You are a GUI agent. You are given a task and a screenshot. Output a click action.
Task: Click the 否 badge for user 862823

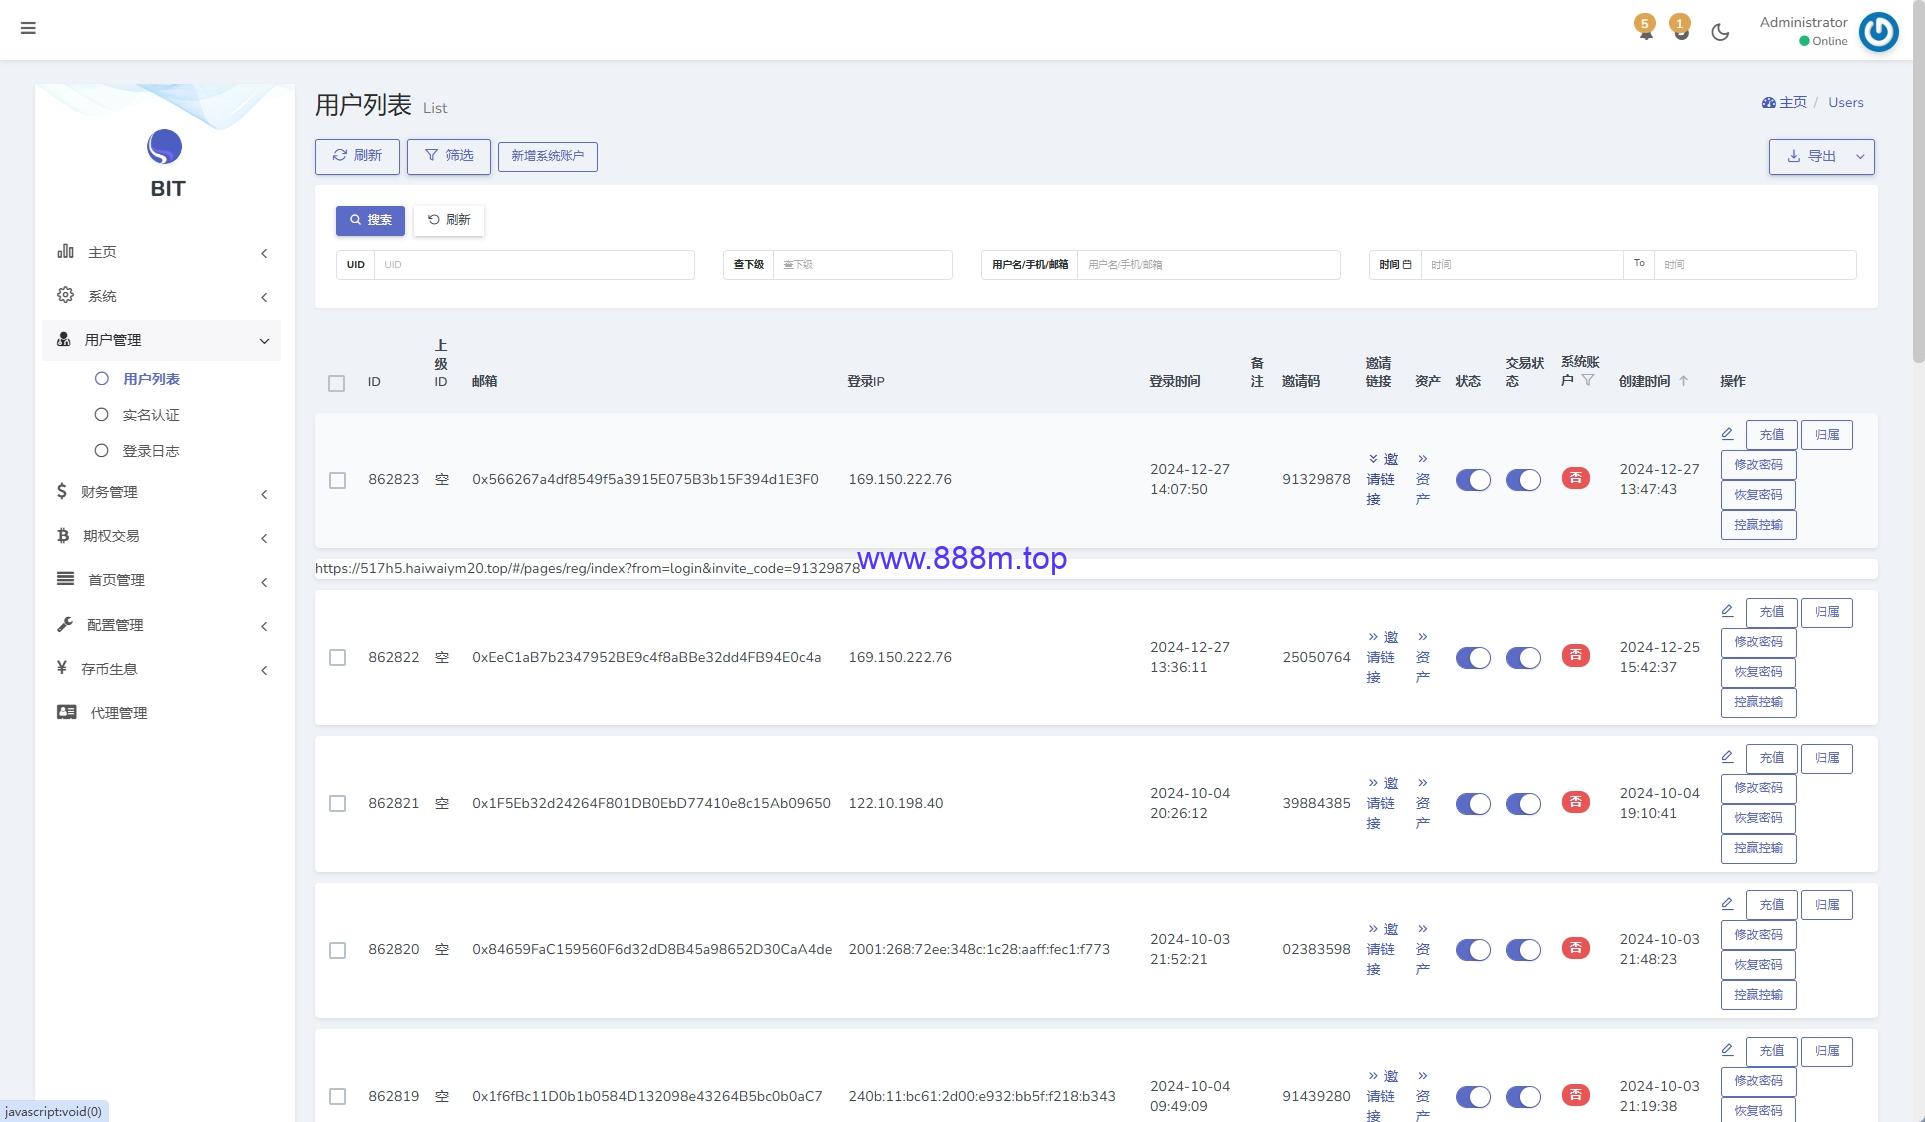pyautogui.click(x=1575, y=479)
